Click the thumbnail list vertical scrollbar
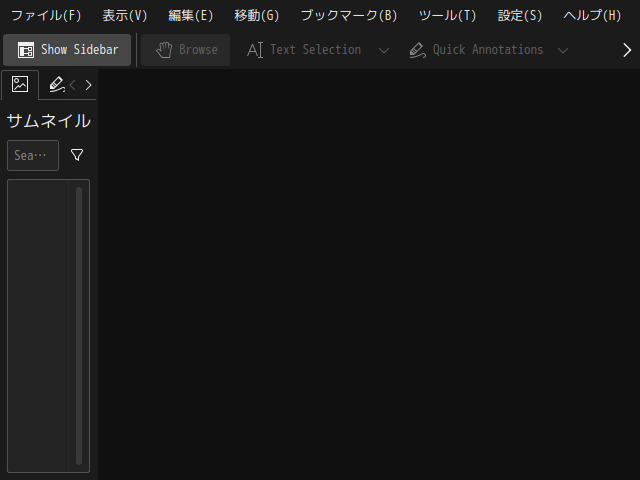This screenshot has width=640, height=480. click(x=79, y=326)
